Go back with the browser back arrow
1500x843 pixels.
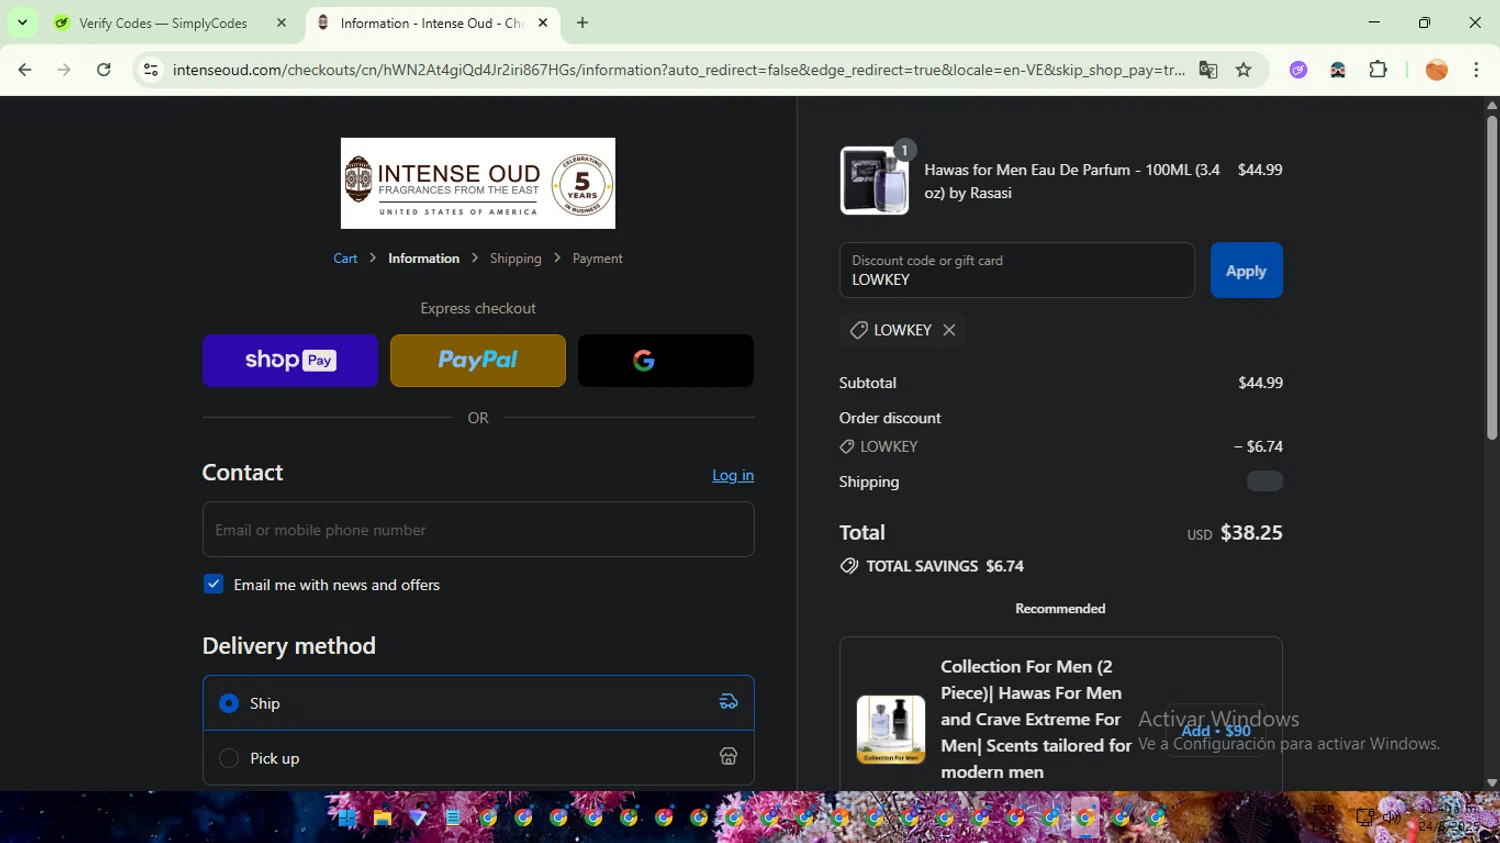click(x=25, y=70)
